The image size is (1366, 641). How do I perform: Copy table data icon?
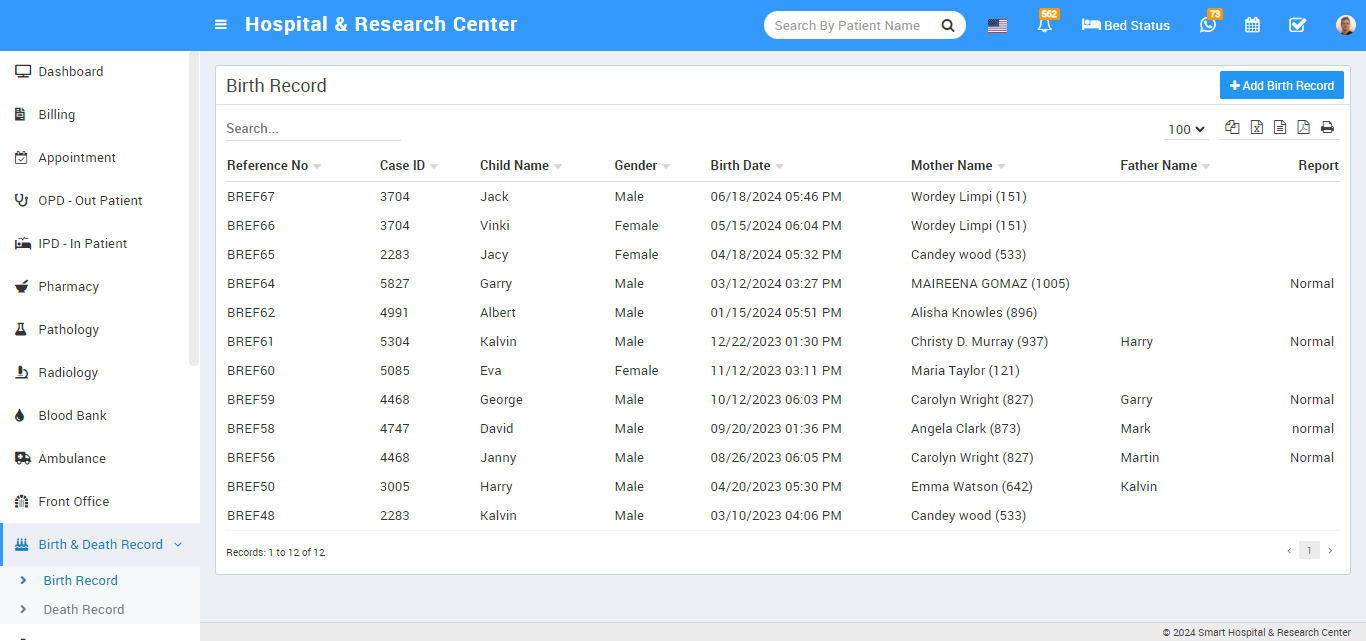click(x=1232, y=128)
